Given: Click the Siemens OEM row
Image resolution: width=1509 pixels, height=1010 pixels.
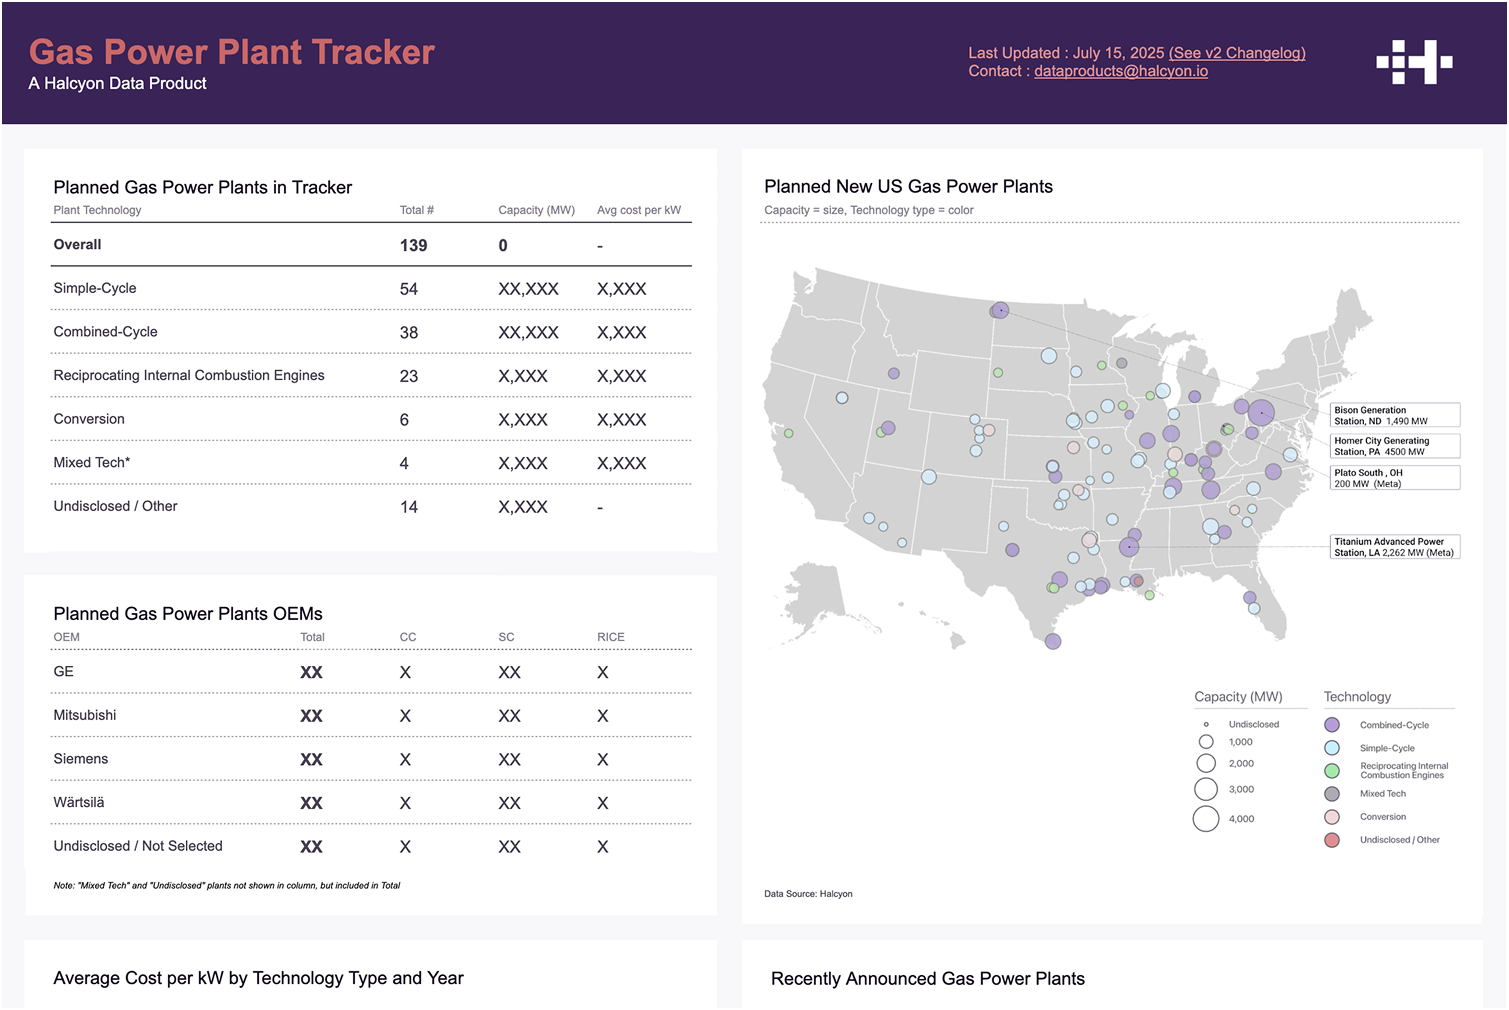Looking at the screenshot, I should [x=371, y=759].
